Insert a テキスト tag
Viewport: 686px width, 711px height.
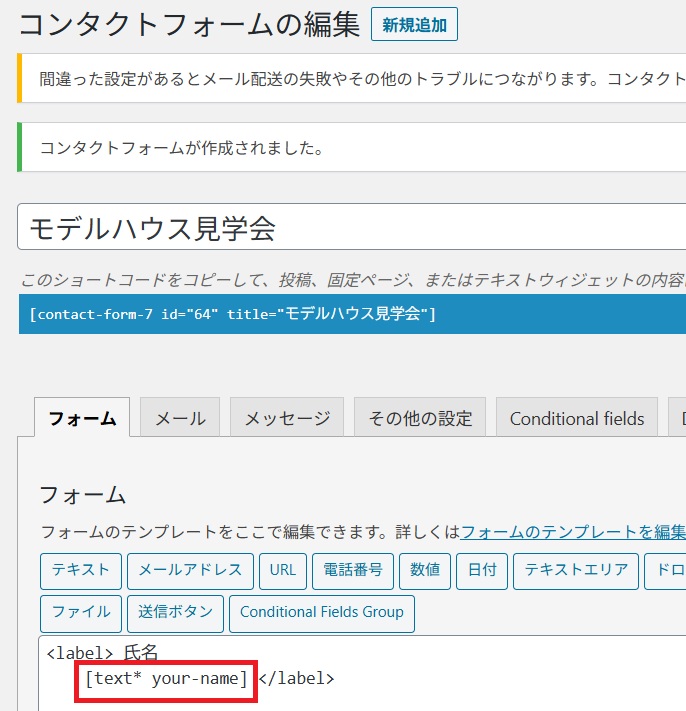81,571
